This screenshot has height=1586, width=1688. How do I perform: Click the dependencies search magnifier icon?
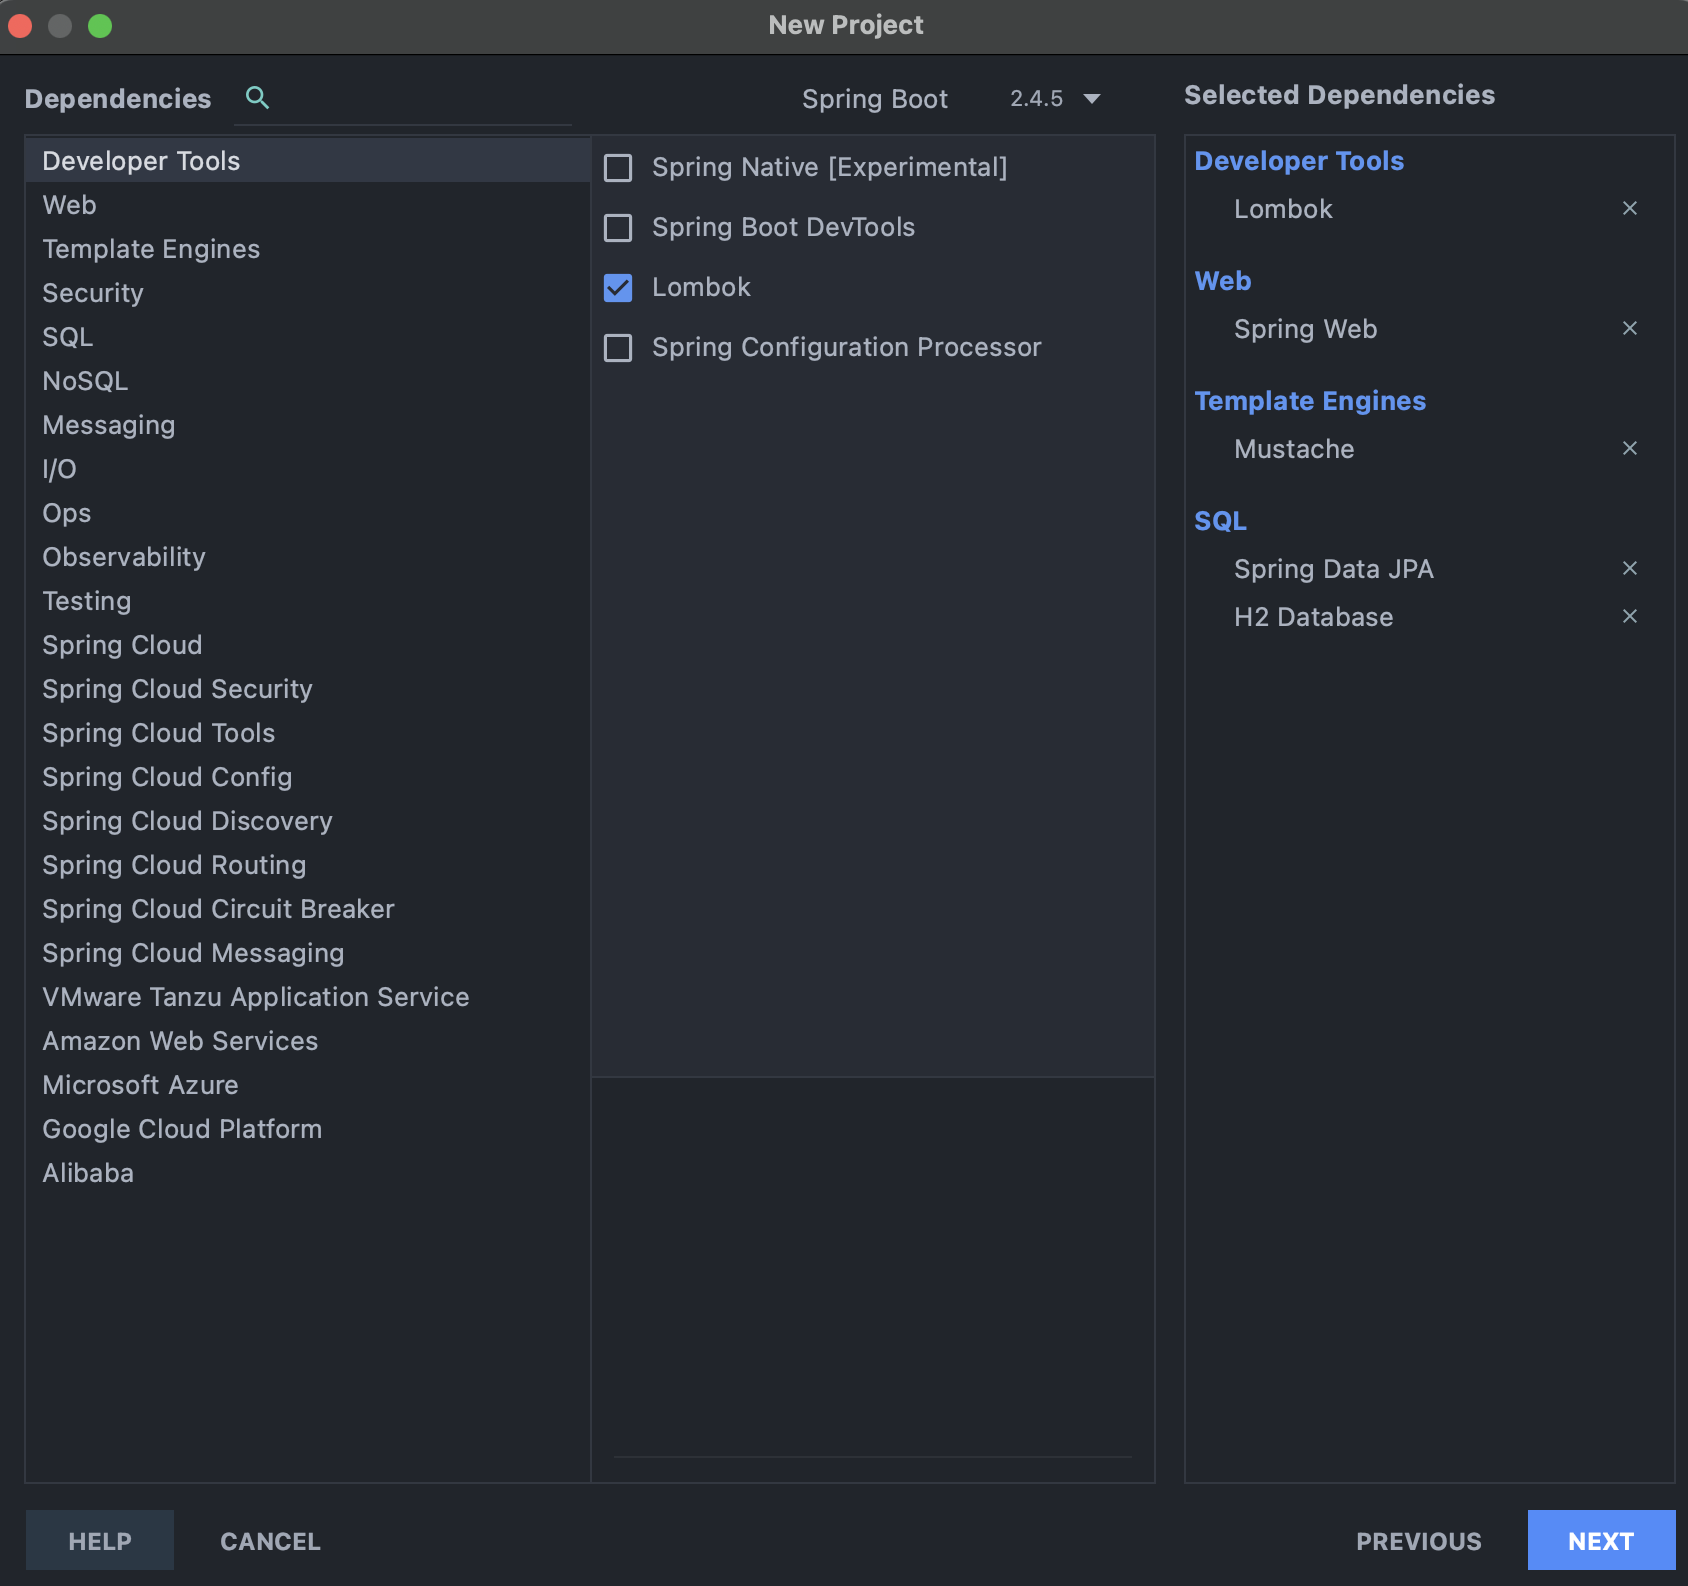[x=257, y=98]
